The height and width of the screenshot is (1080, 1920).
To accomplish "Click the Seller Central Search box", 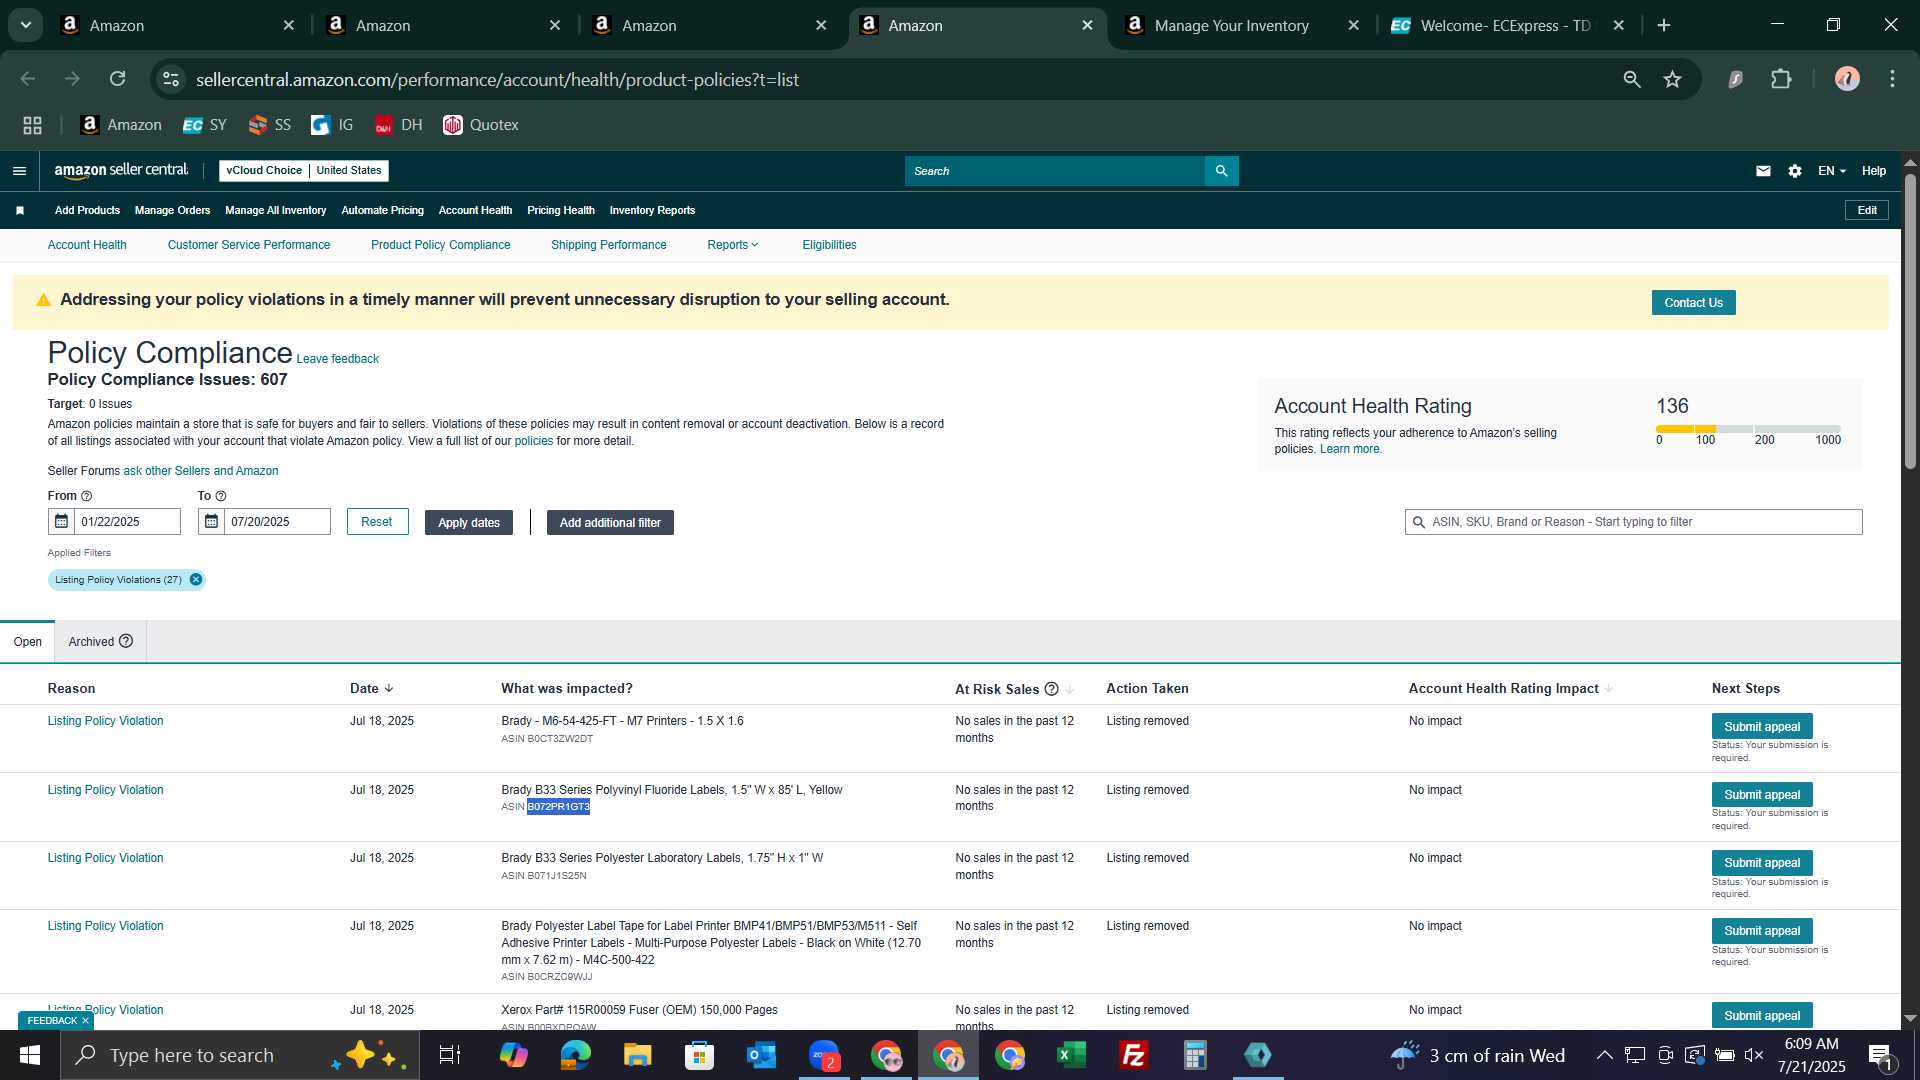I will [1055, 171].
